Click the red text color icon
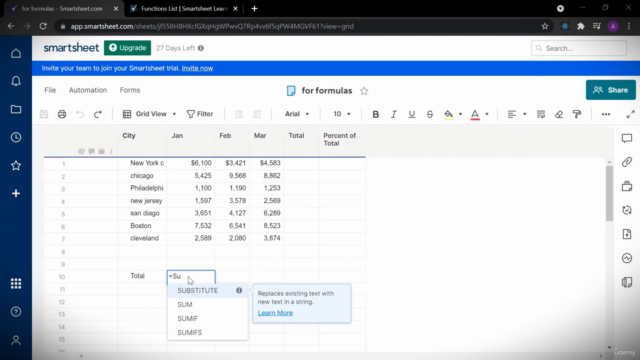The width and height of the screenshot is (640, 360). pos(475,115)
